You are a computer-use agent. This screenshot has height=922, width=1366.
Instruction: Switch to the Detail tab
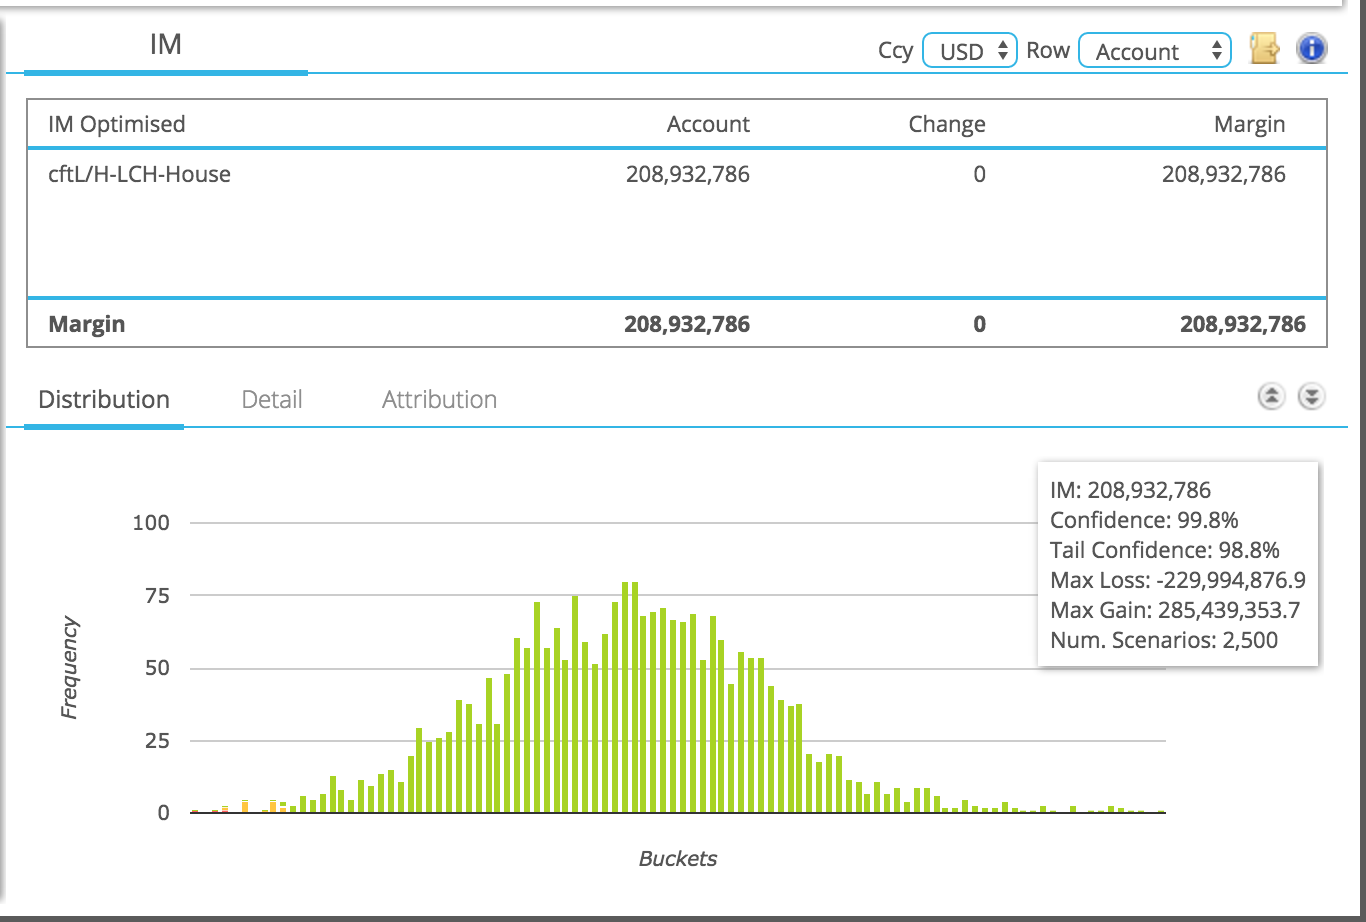[272, 399]
